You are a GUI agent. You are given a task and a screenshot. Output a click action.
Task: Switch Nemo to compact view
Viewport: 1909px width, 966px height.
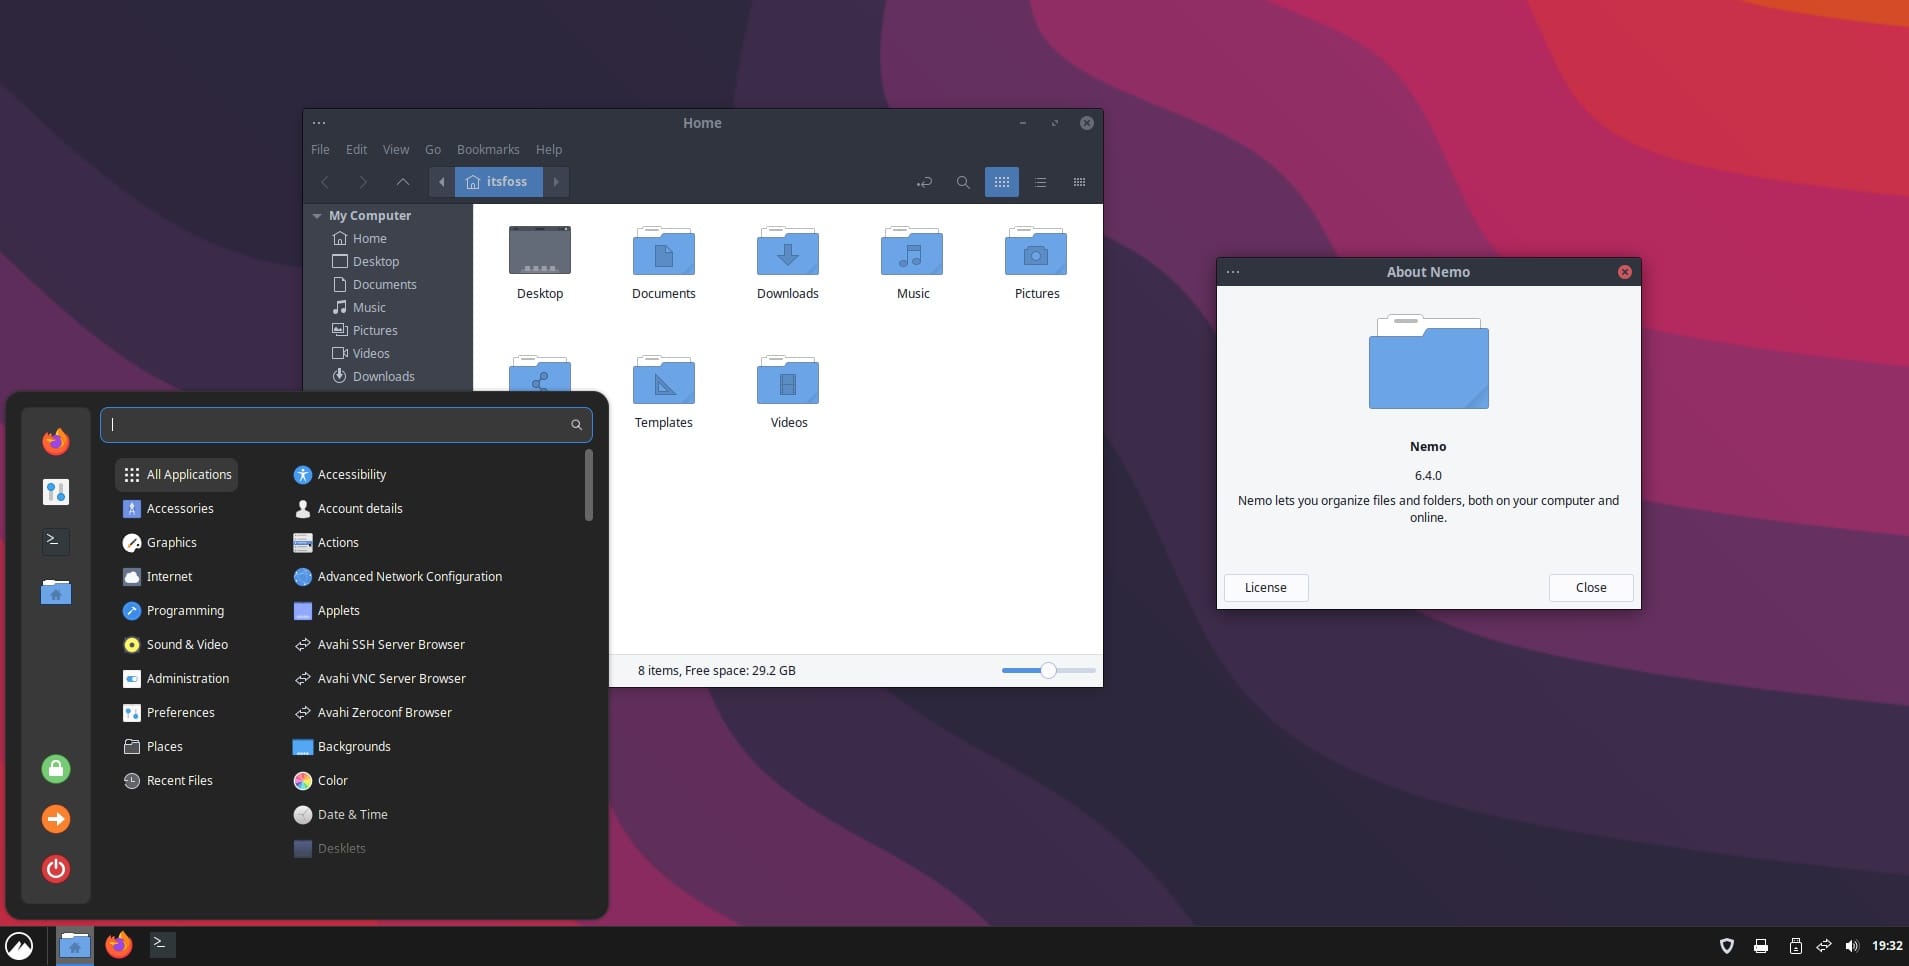pyautogui.click(x=1079, y=182)
